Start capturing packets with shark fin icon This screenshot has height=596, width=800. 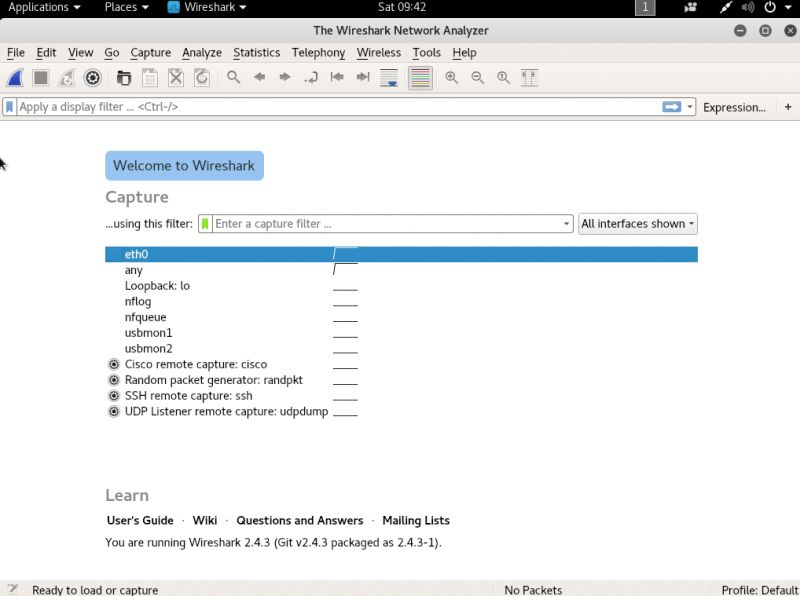coord(16,78)
